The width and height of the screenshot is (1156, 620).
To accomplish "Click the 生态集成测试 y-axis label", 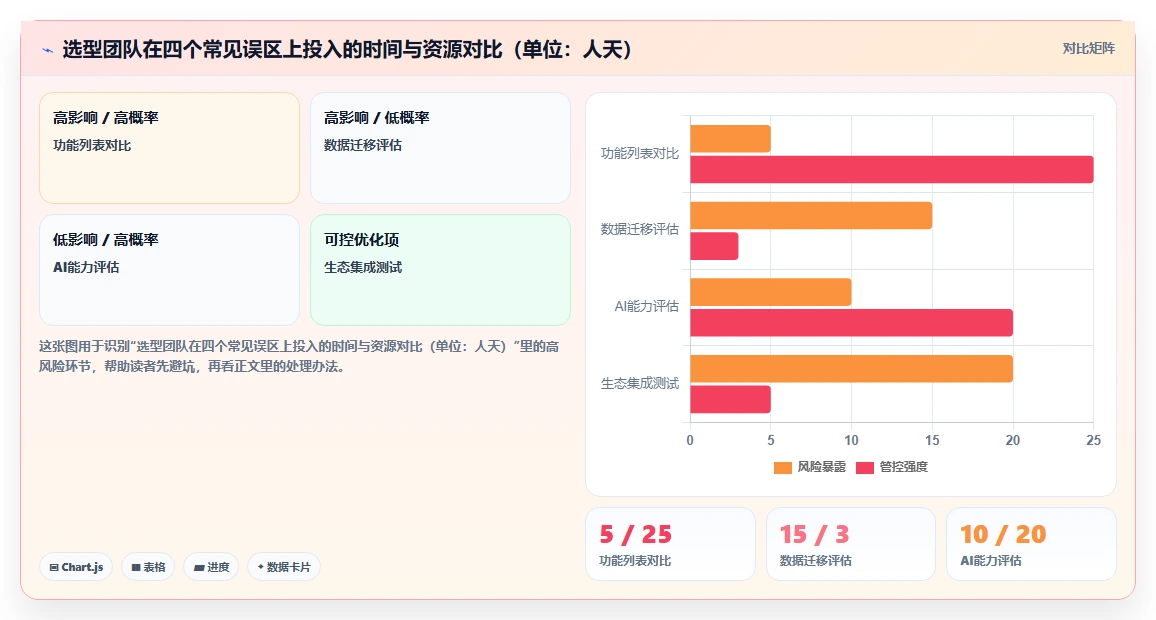I will pyautogui.click(x=640, y=383).
